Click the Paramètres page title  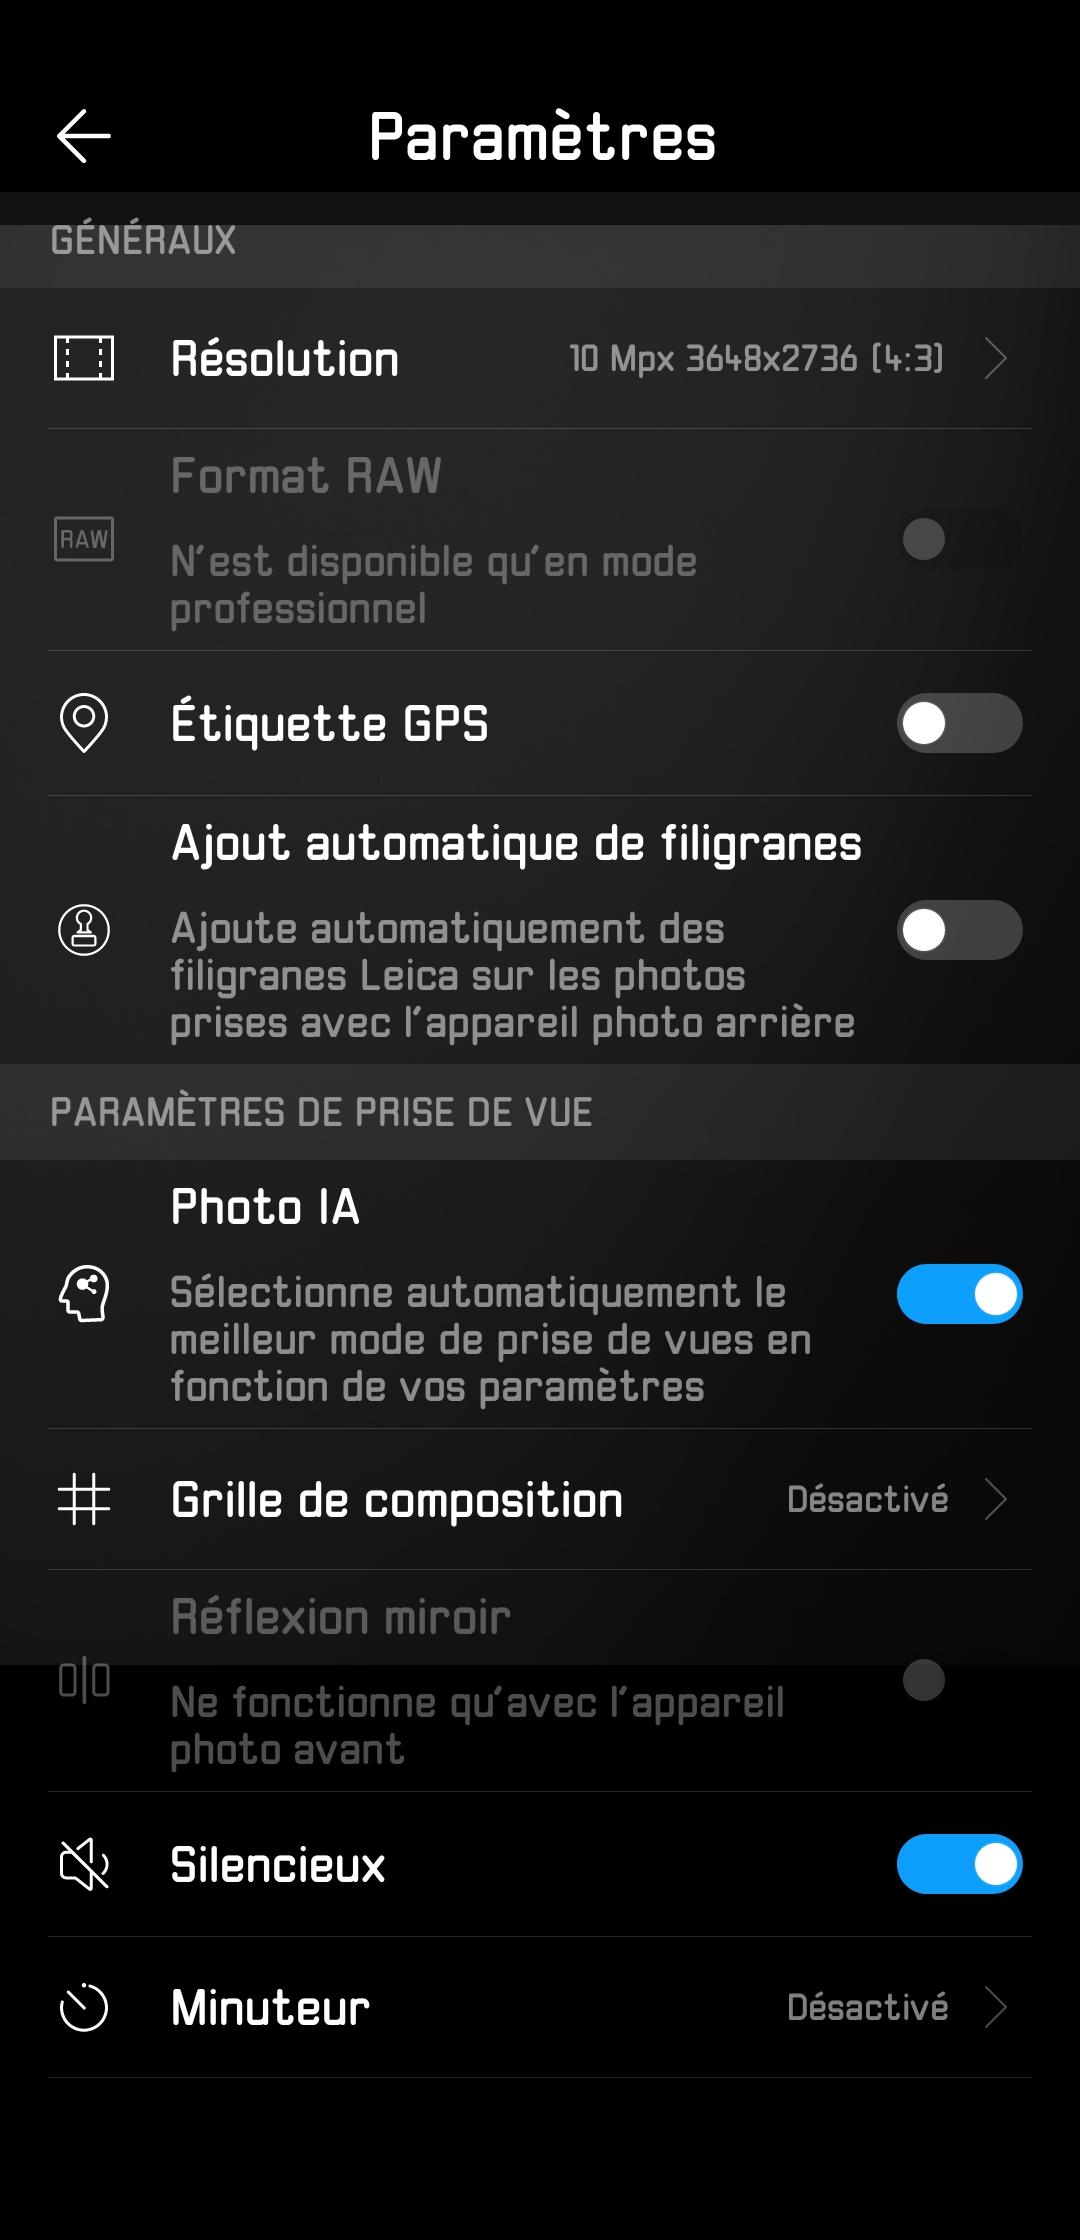point(542,137)
